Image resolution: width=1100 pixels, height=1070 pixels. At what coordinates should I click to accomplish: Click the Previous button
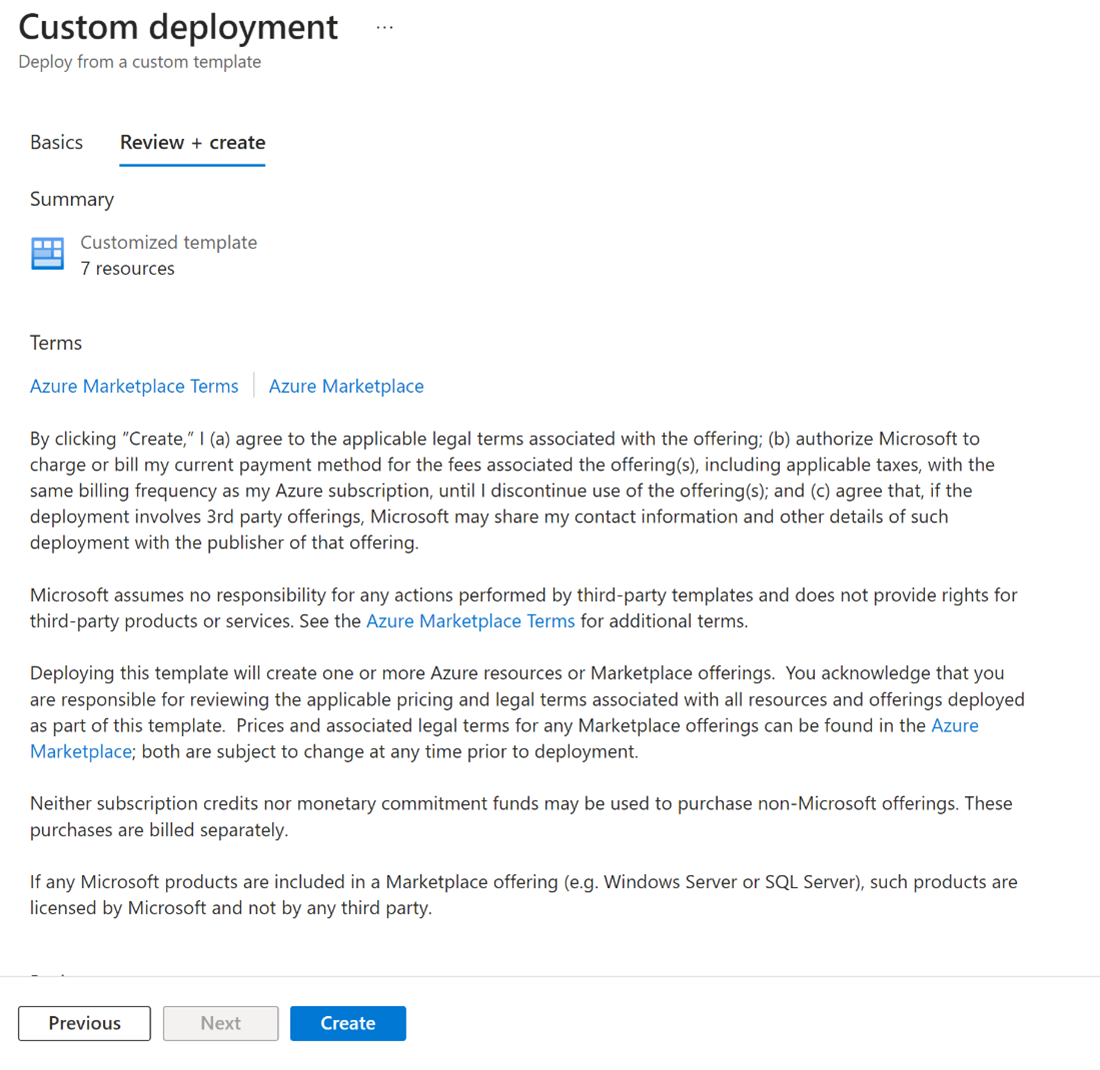tap(84, 1023)
